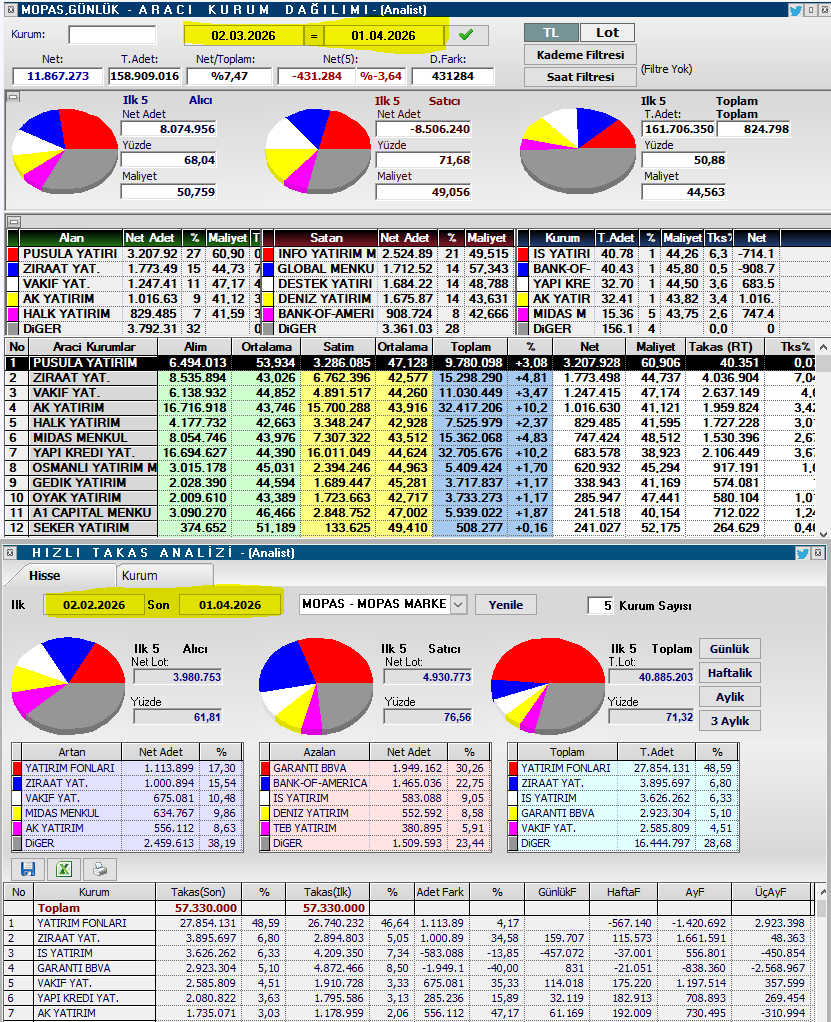Viewport: 831px width, 1022px height.
Task: Click the Kurum Sayısı number field
Action: 600,605
